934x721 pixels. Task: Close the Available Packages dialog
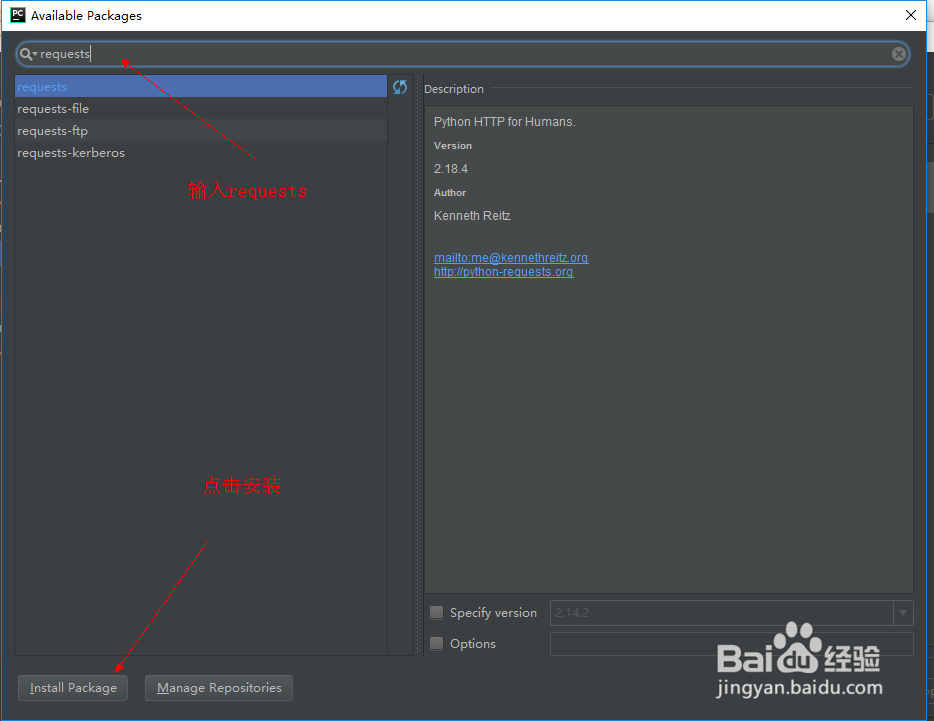pos(911,15)
